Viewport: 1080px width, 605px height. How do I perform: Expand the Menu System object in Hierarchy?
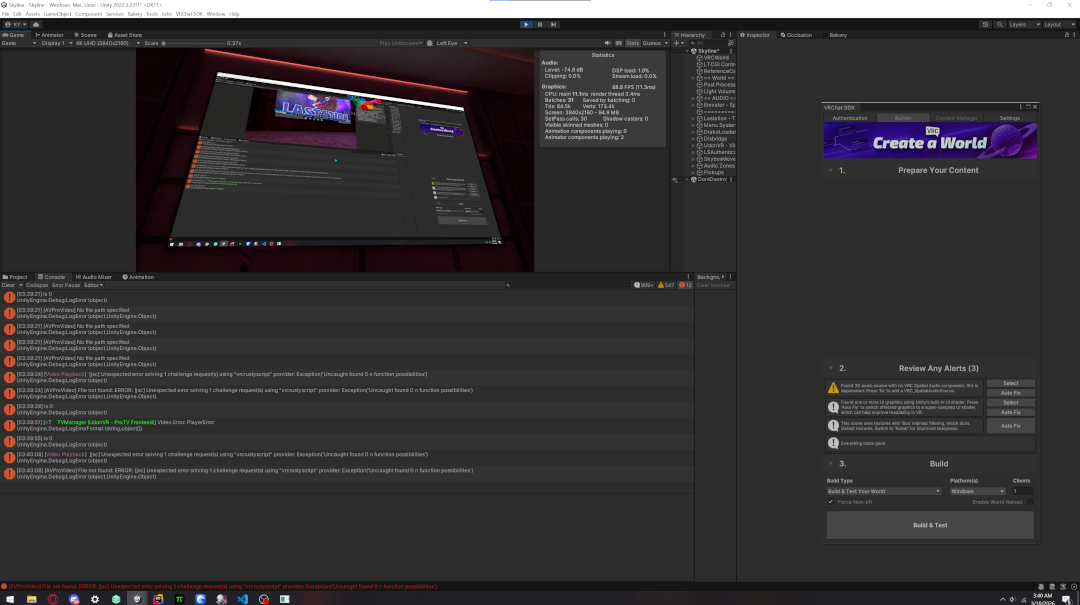(x=694, y=125)
